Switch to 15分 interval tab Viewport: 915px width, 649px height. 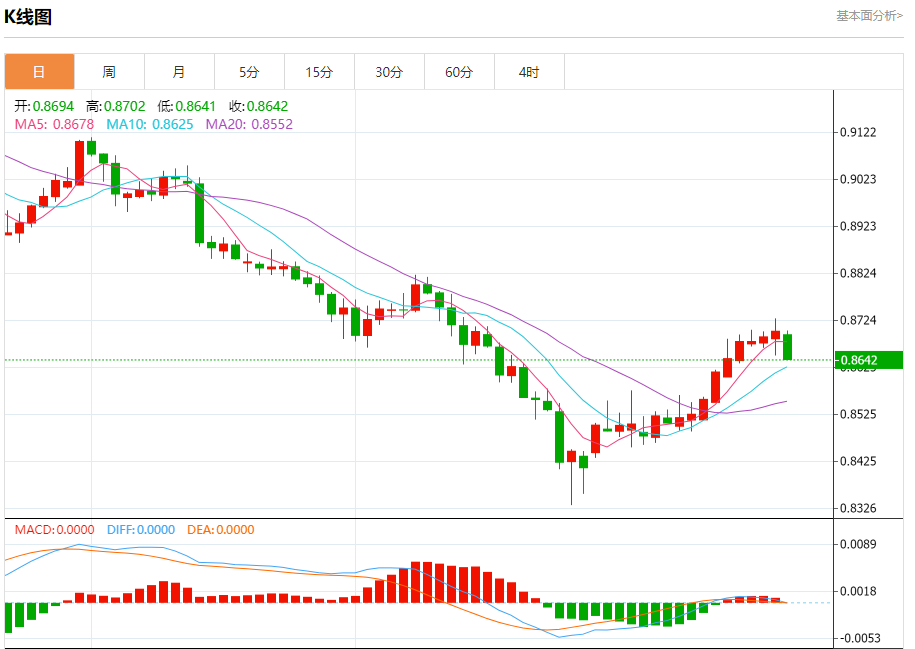click(319, 72)
